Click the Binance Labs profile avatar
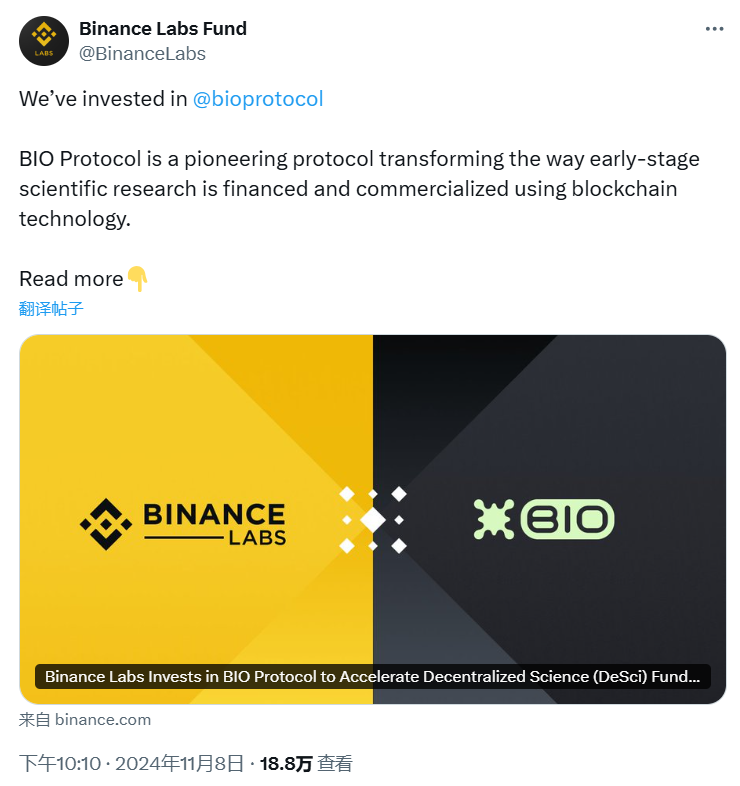The image size is (740, 786). pyautogui.click(x=44, y=41)
